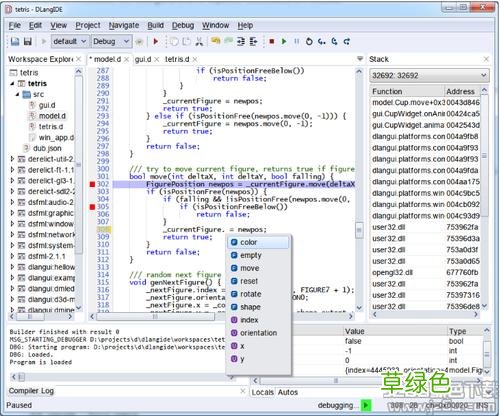Open the Navigate menu
Viewport: 500px width, 416px height.
pos(124,25)
